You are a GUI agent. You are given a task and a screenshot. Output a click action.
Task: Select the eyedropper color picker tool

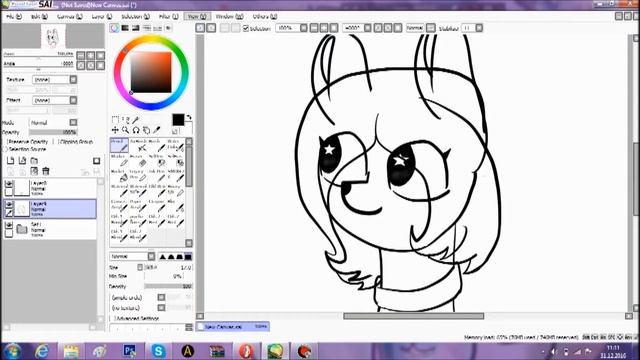[x=157, y=130]
